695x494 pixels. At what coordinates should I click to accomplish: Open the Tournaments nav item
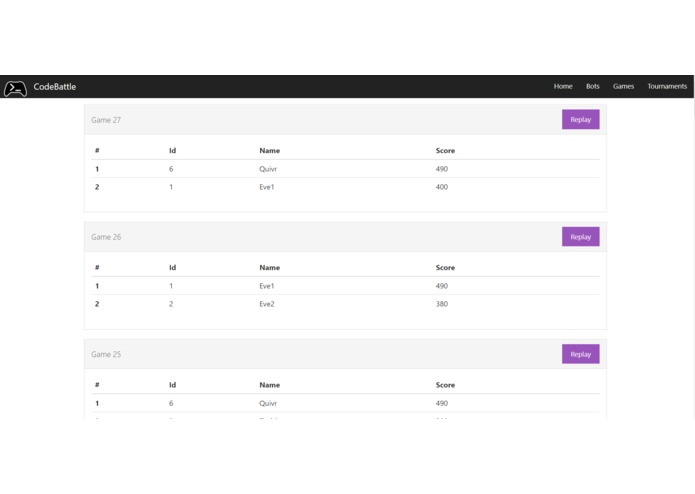(x=667, y=86)
